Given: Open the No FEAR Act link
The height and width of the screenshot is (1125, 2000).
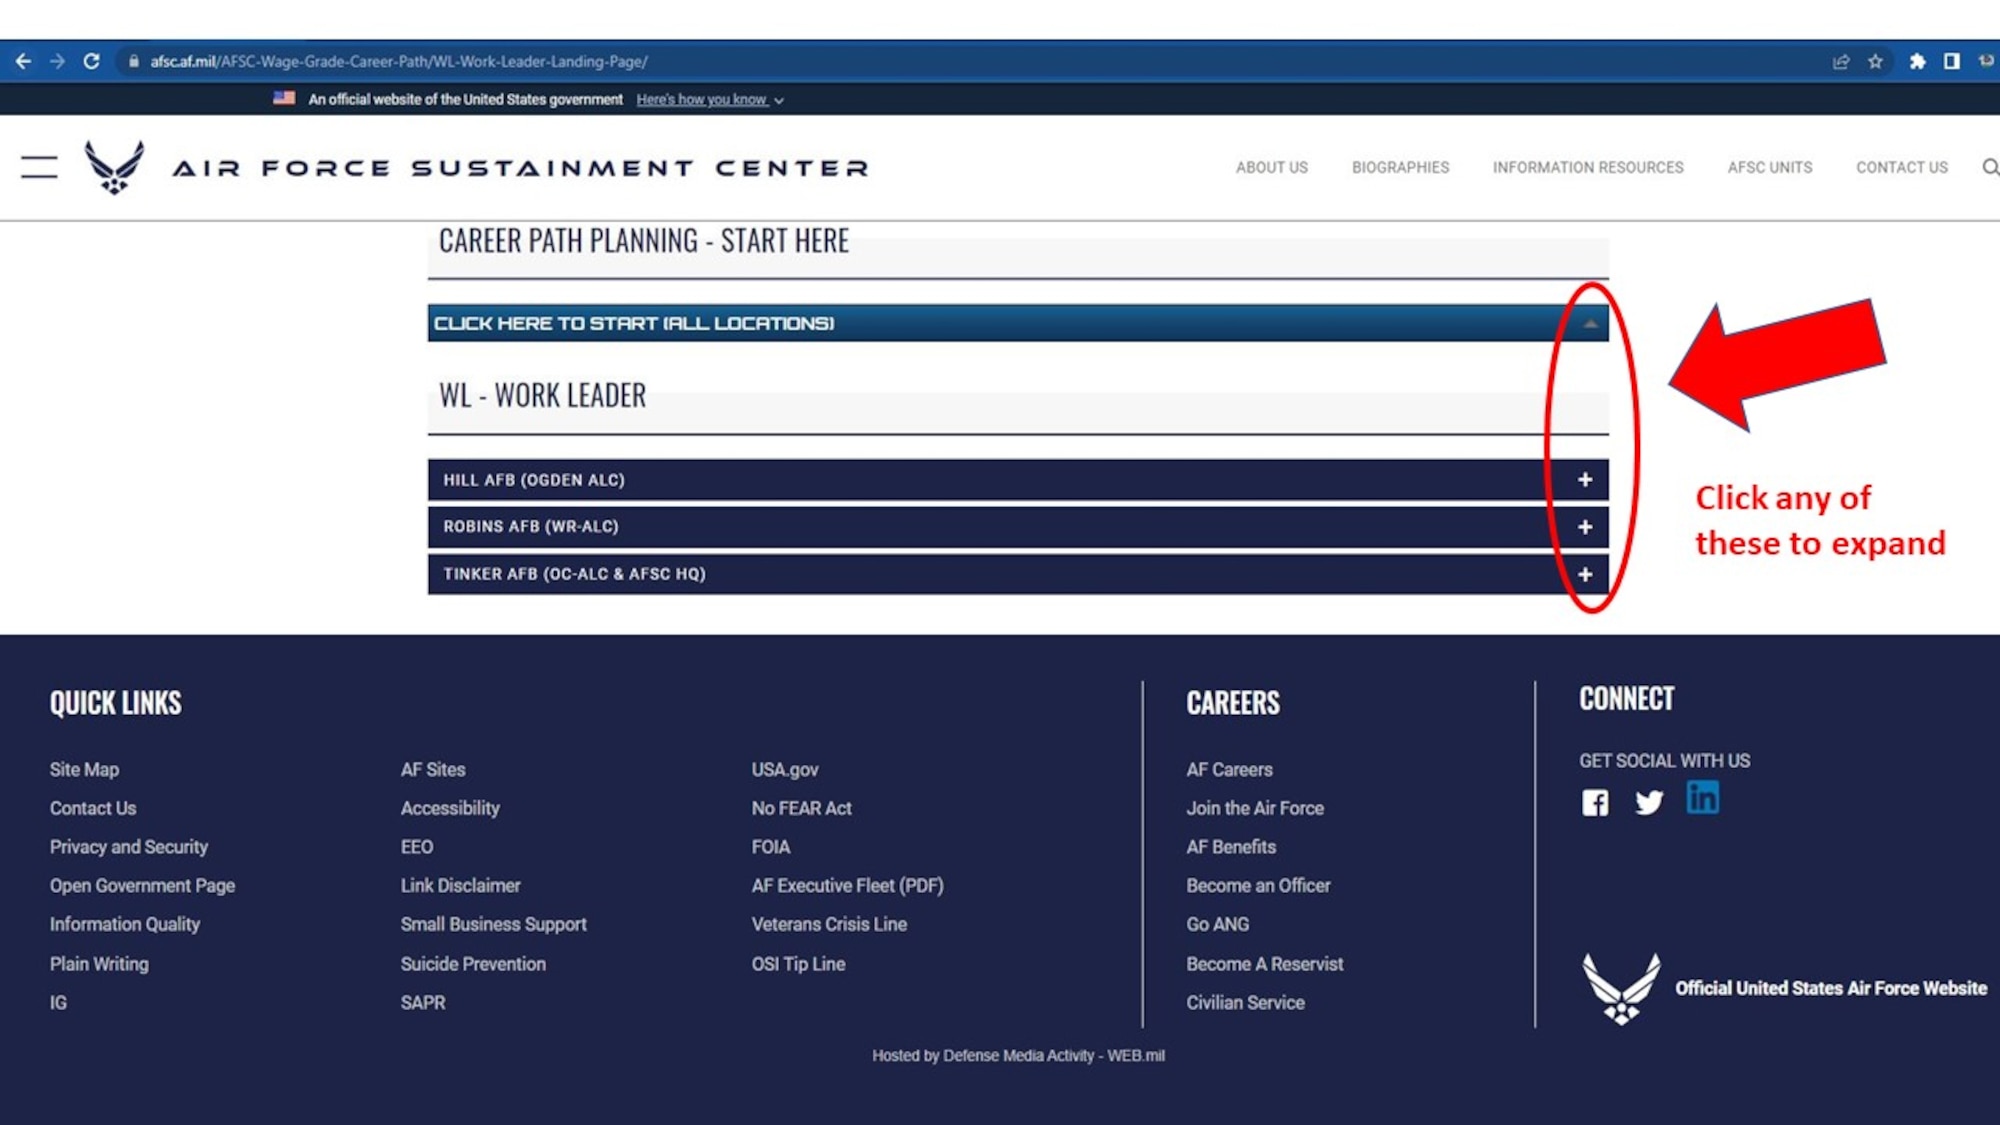Looking at the screenshot, I should [801, 808].
